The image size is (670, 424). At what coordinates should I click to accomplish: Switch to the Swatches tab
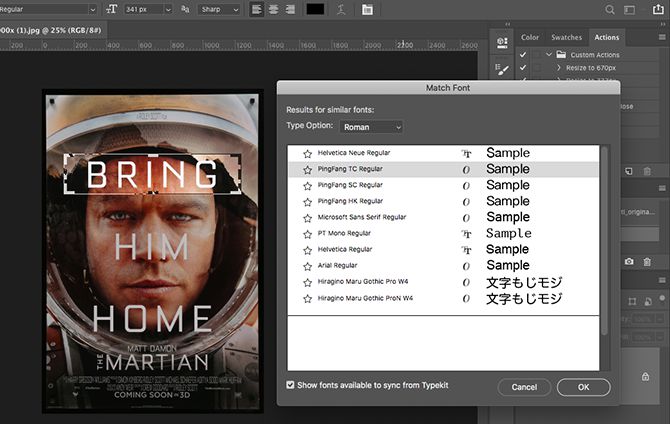(x=565, y=37)
